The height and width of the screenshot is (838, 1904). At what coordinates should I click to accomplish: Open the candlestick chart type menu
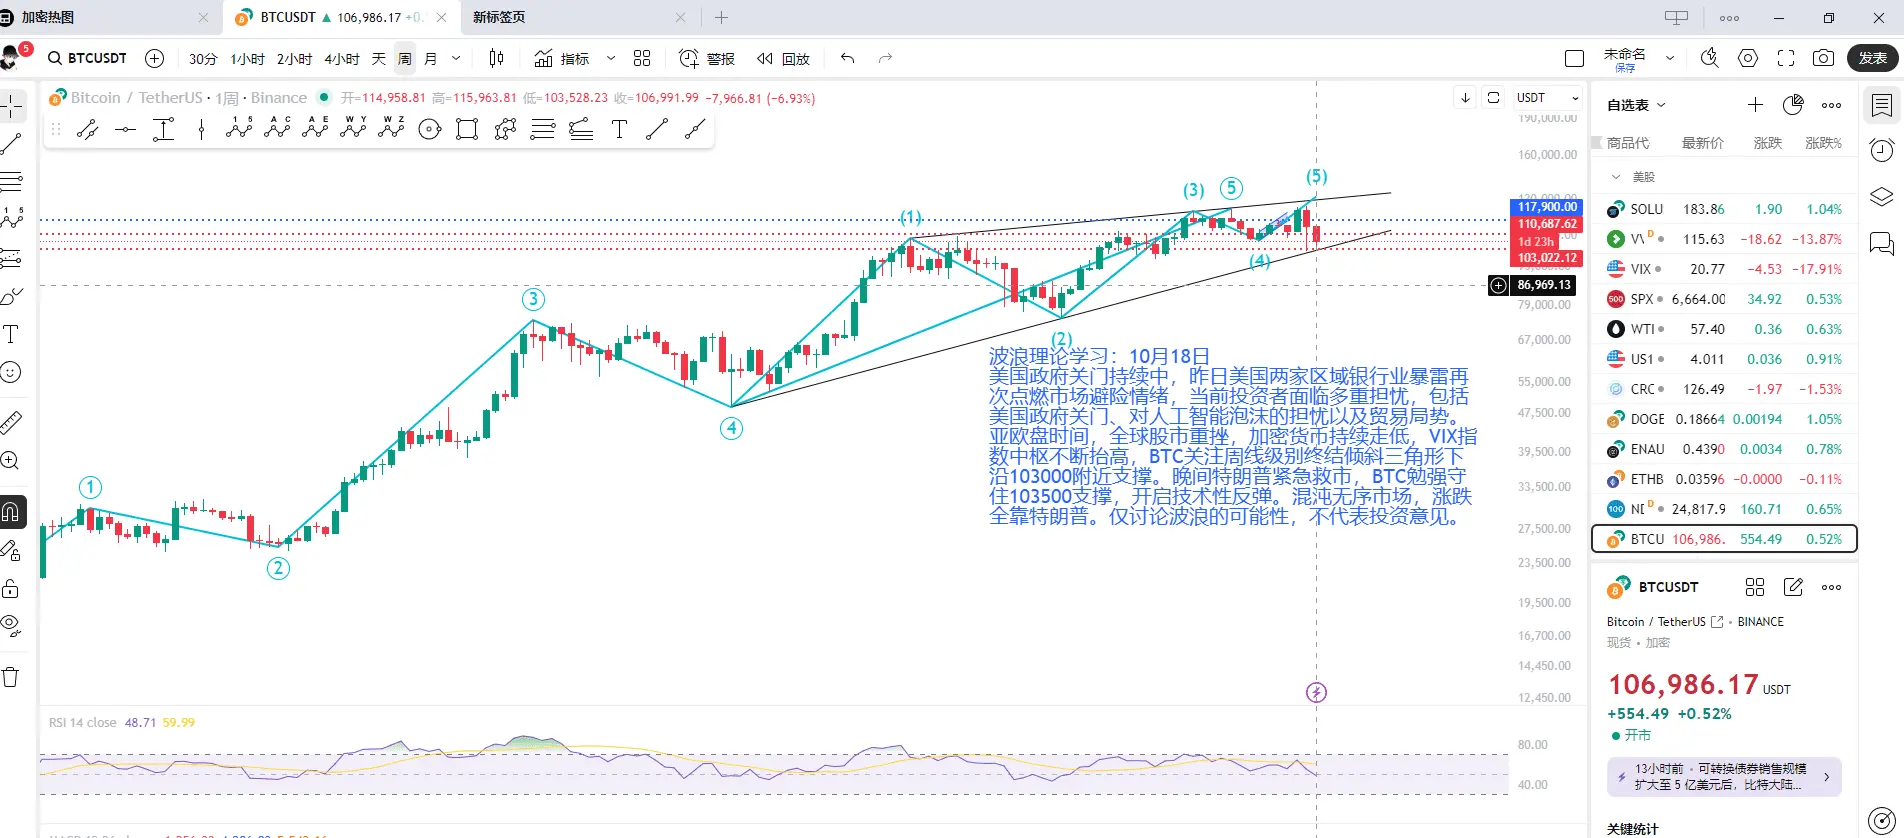(497, 59)
